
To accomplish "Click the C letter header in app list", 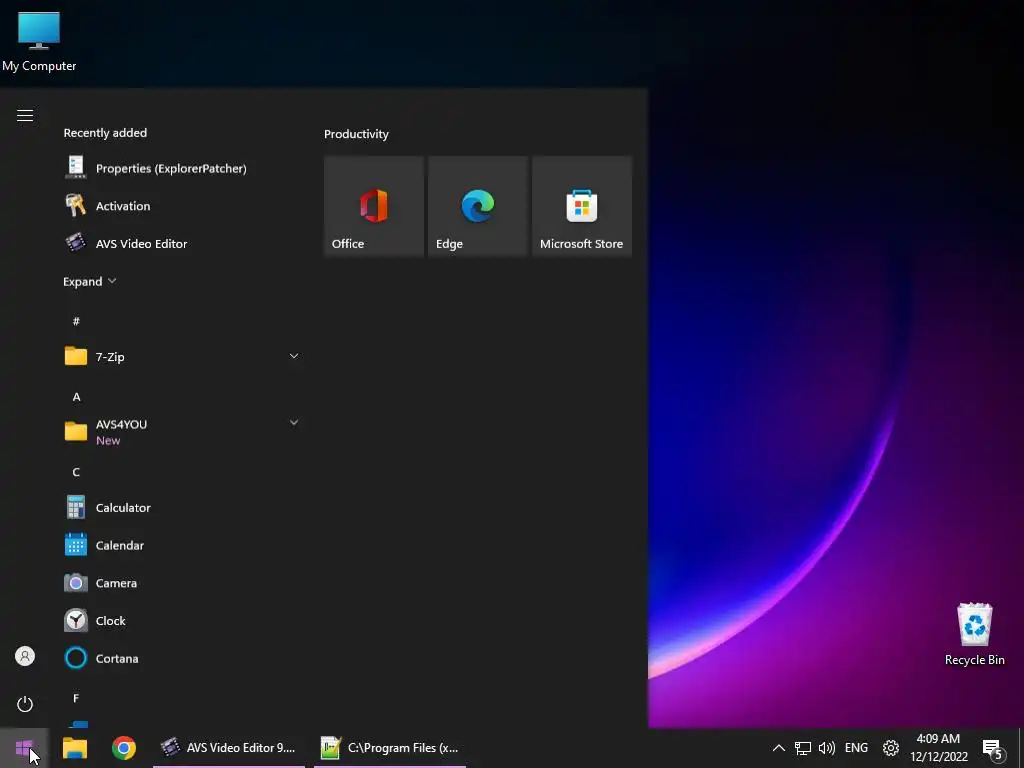I will pyautogui.click(x=76, y=472).
